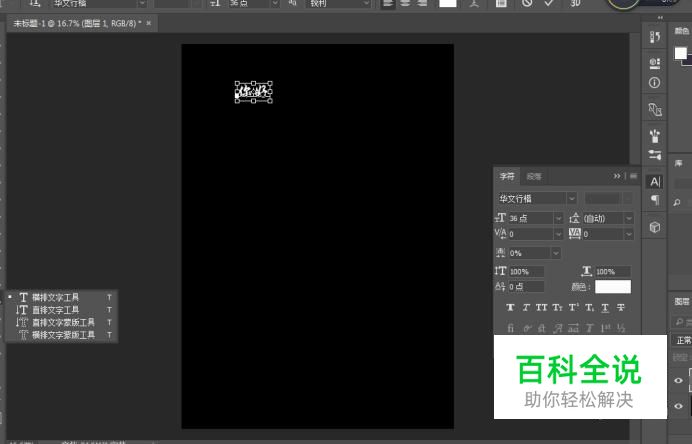692x444 pixels.
Task: Open font size dropdown showing 36 点
Action: coord(559,218)
